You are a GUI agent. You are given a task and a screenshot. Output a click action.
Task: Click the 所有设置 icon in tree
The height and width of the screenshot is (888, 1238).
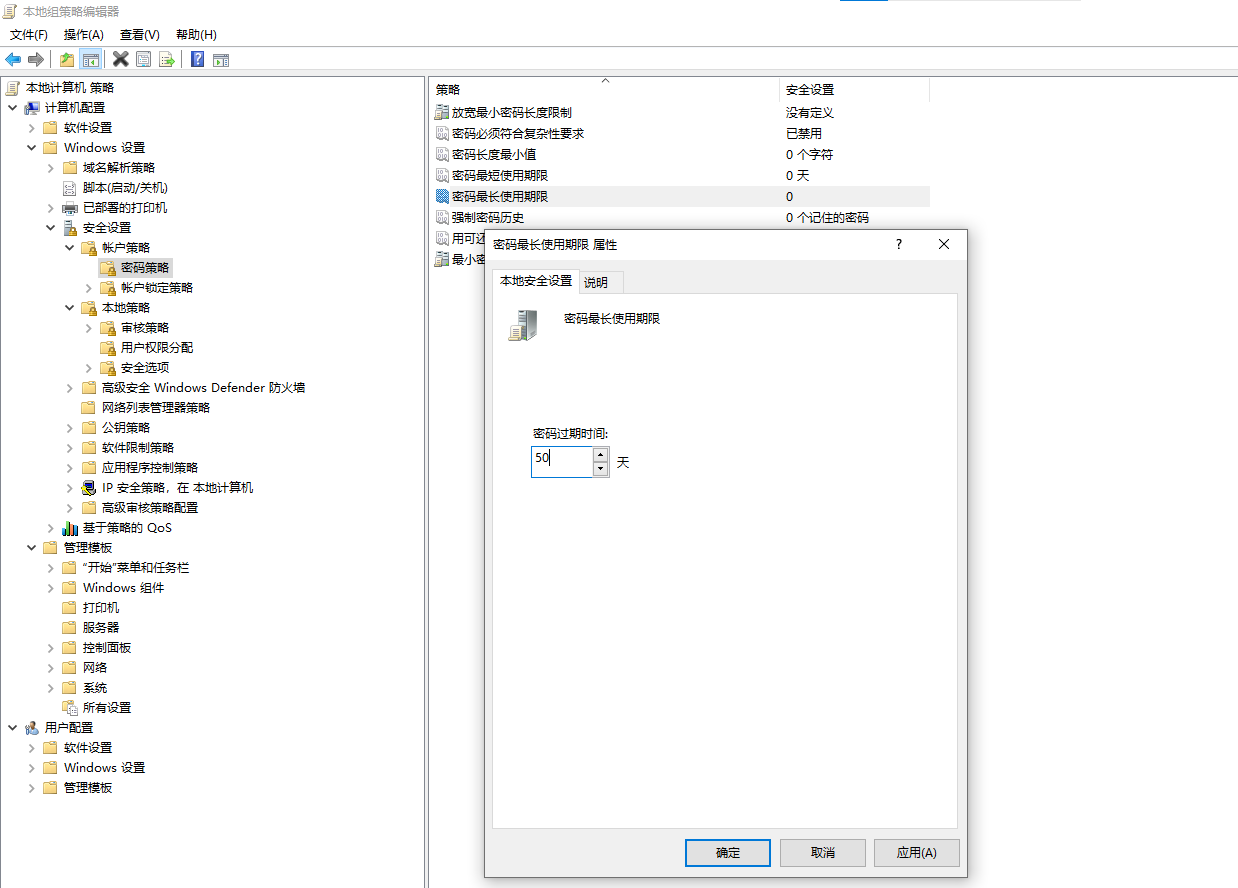pyautogui.click(x=70, y=707)
